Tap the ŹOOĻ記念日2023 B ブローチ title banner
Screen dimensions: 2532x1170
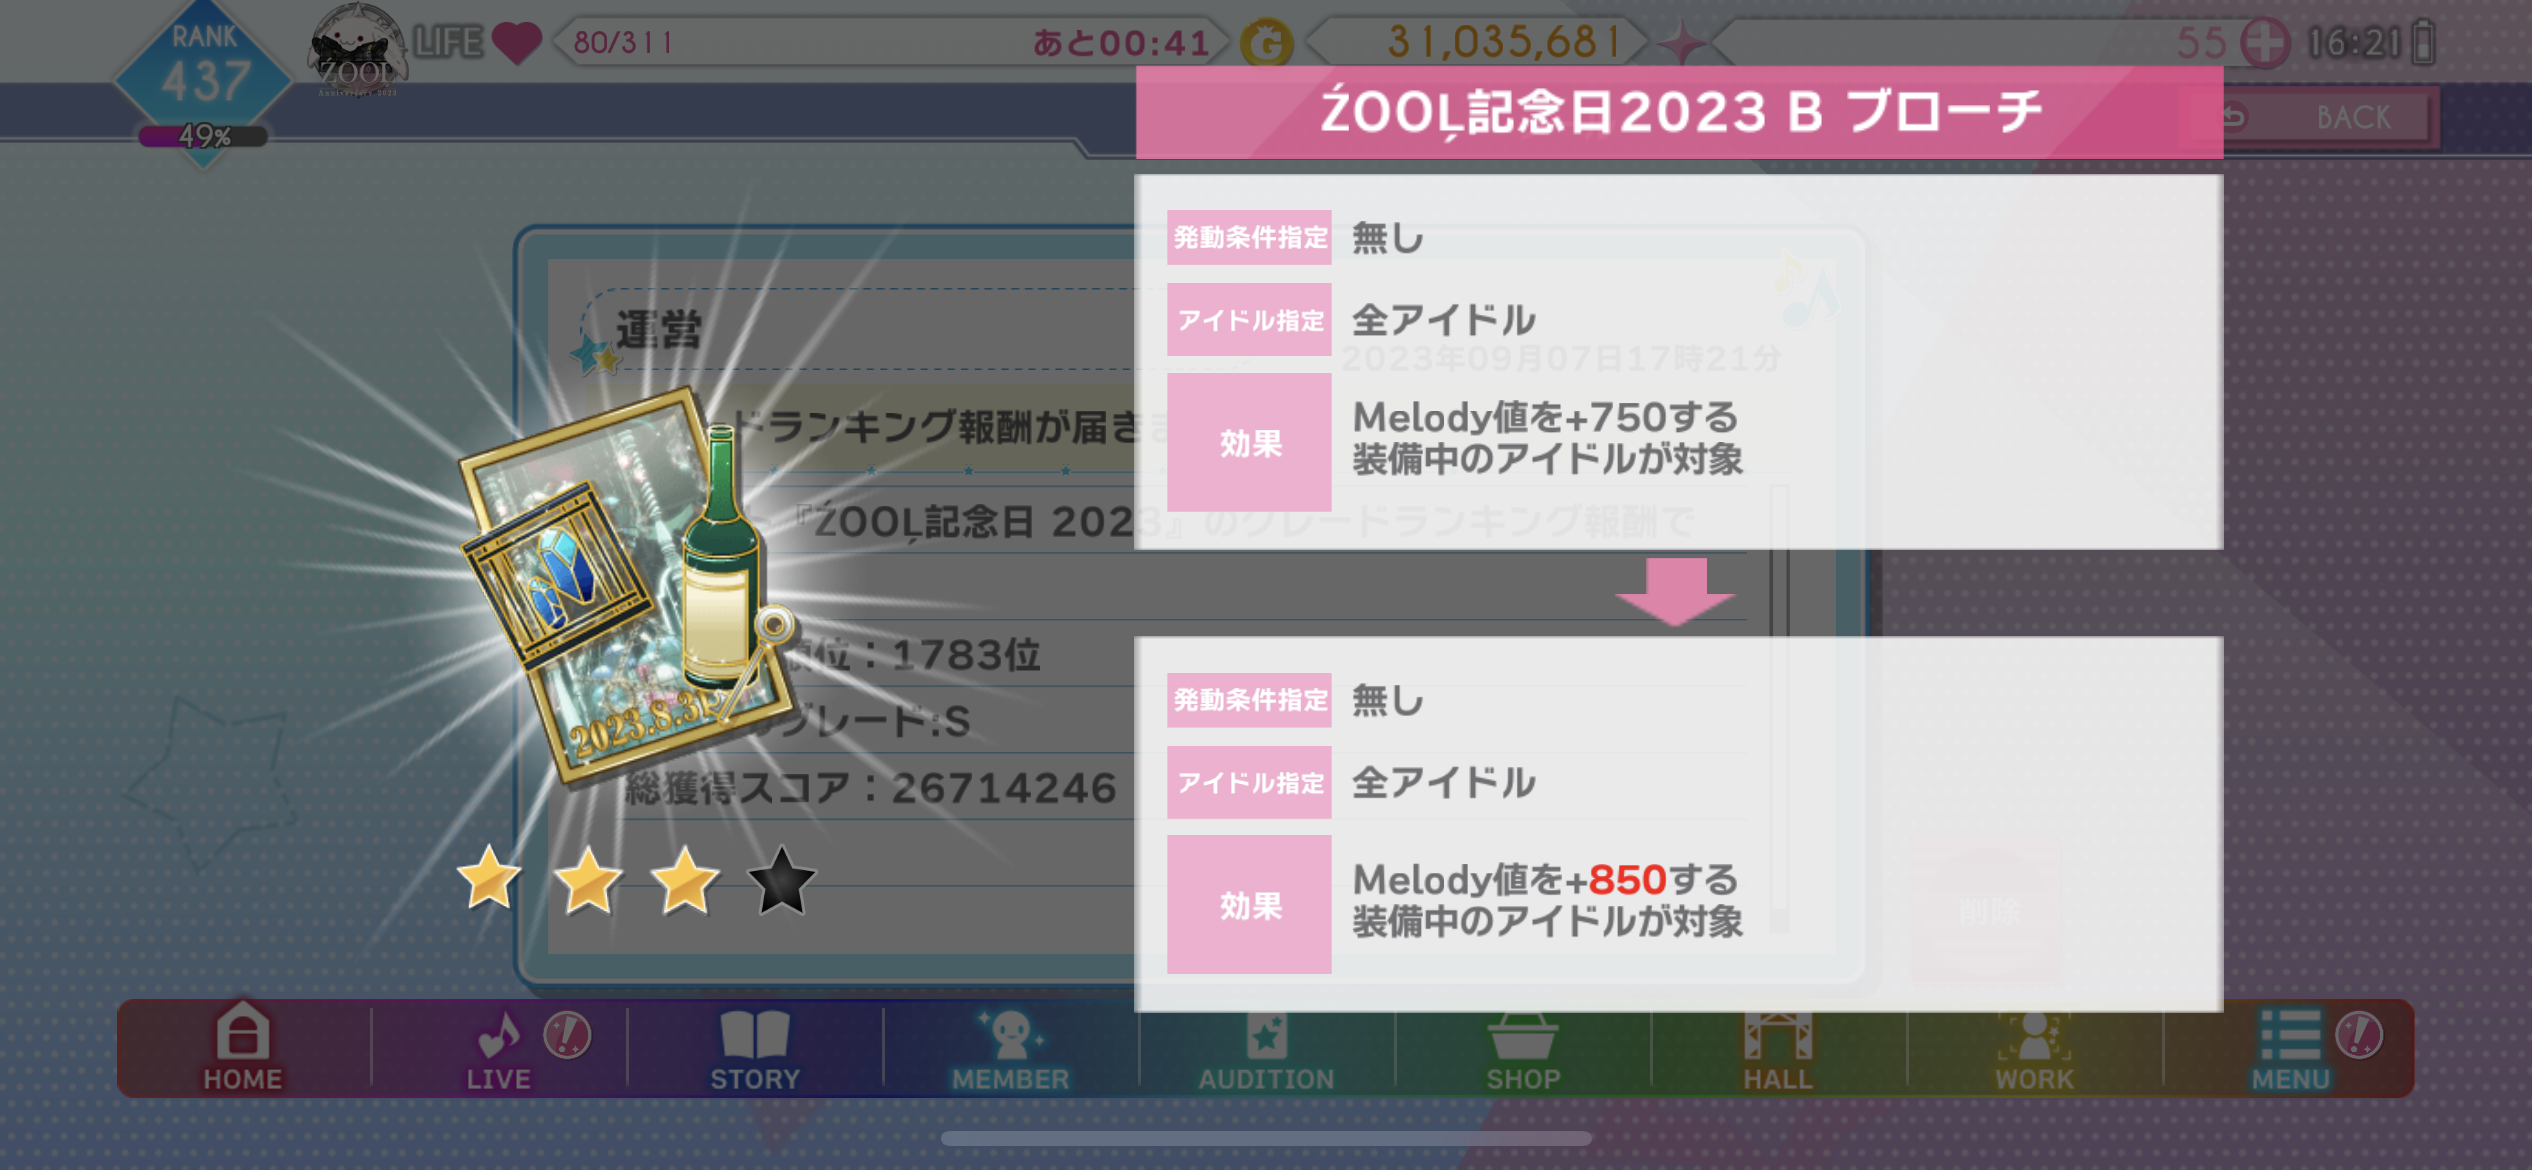(x=1679, y=112)
